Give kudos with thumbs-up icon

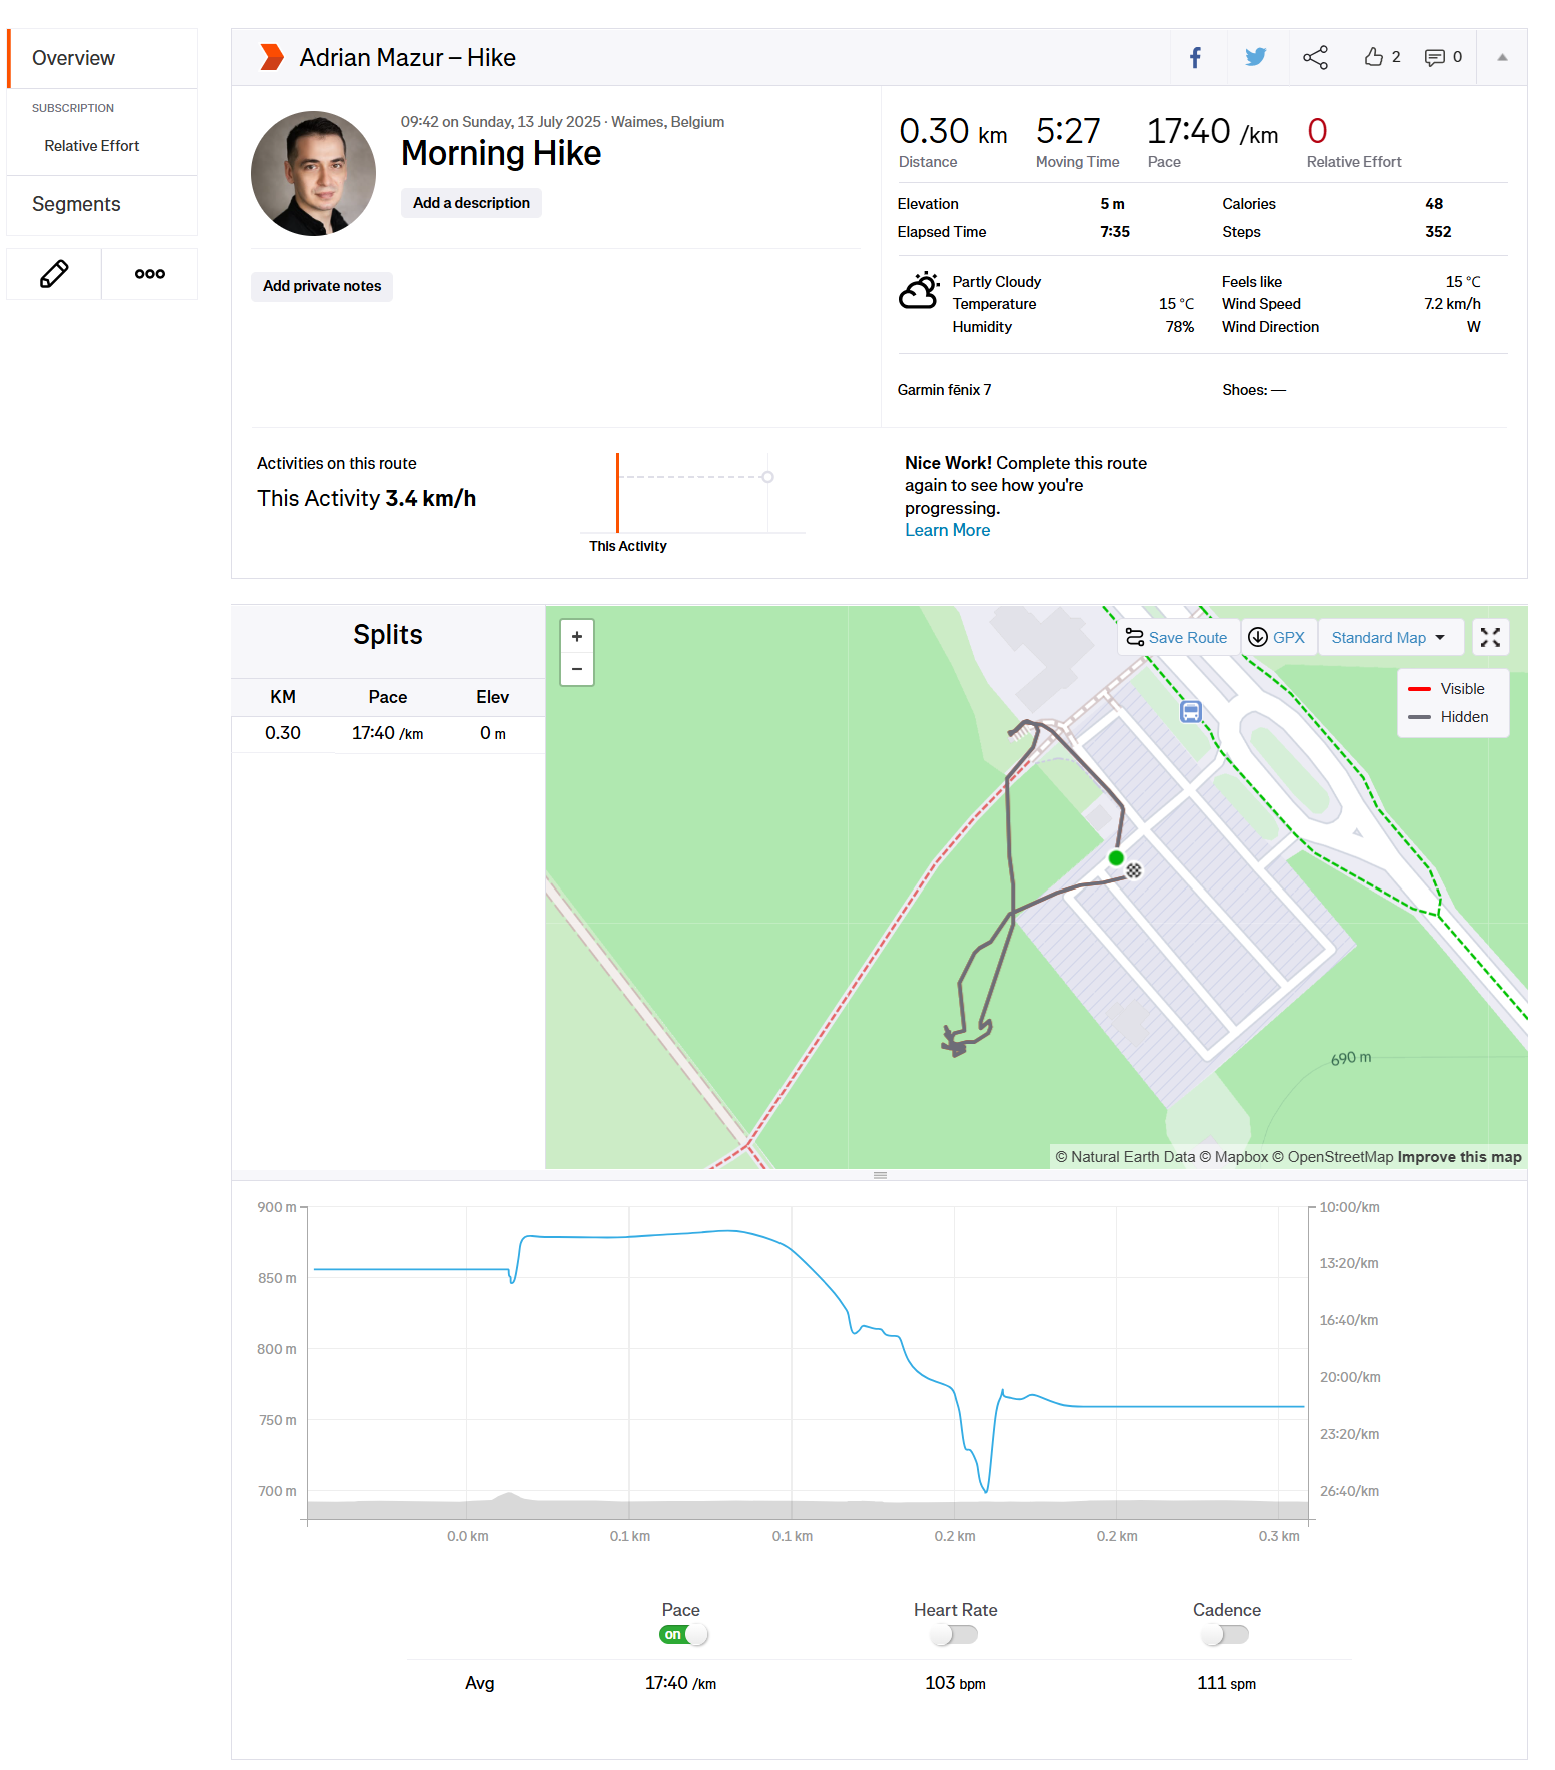(1375, 58)
